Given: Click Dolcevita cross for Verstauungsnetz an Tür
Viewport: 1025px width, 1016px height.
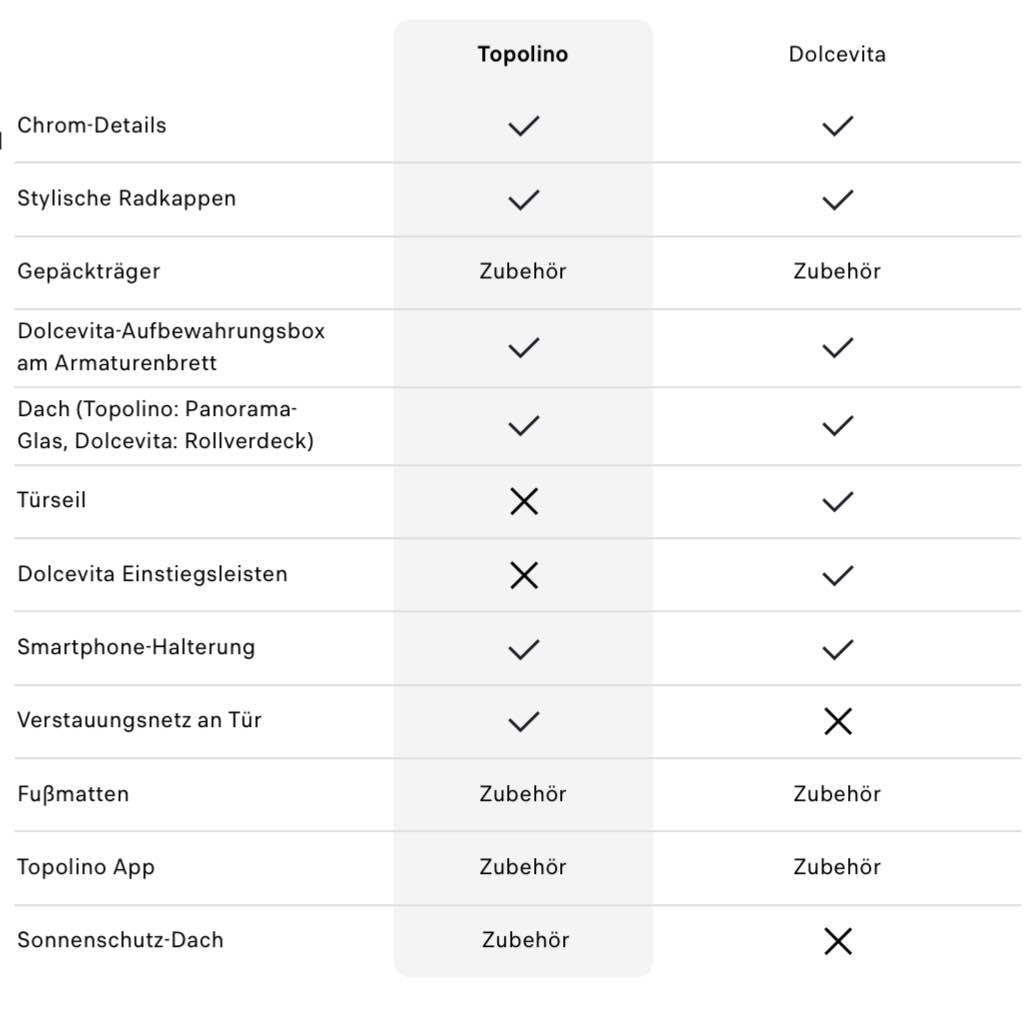Looking at the screenshot, I should [837, 721].
